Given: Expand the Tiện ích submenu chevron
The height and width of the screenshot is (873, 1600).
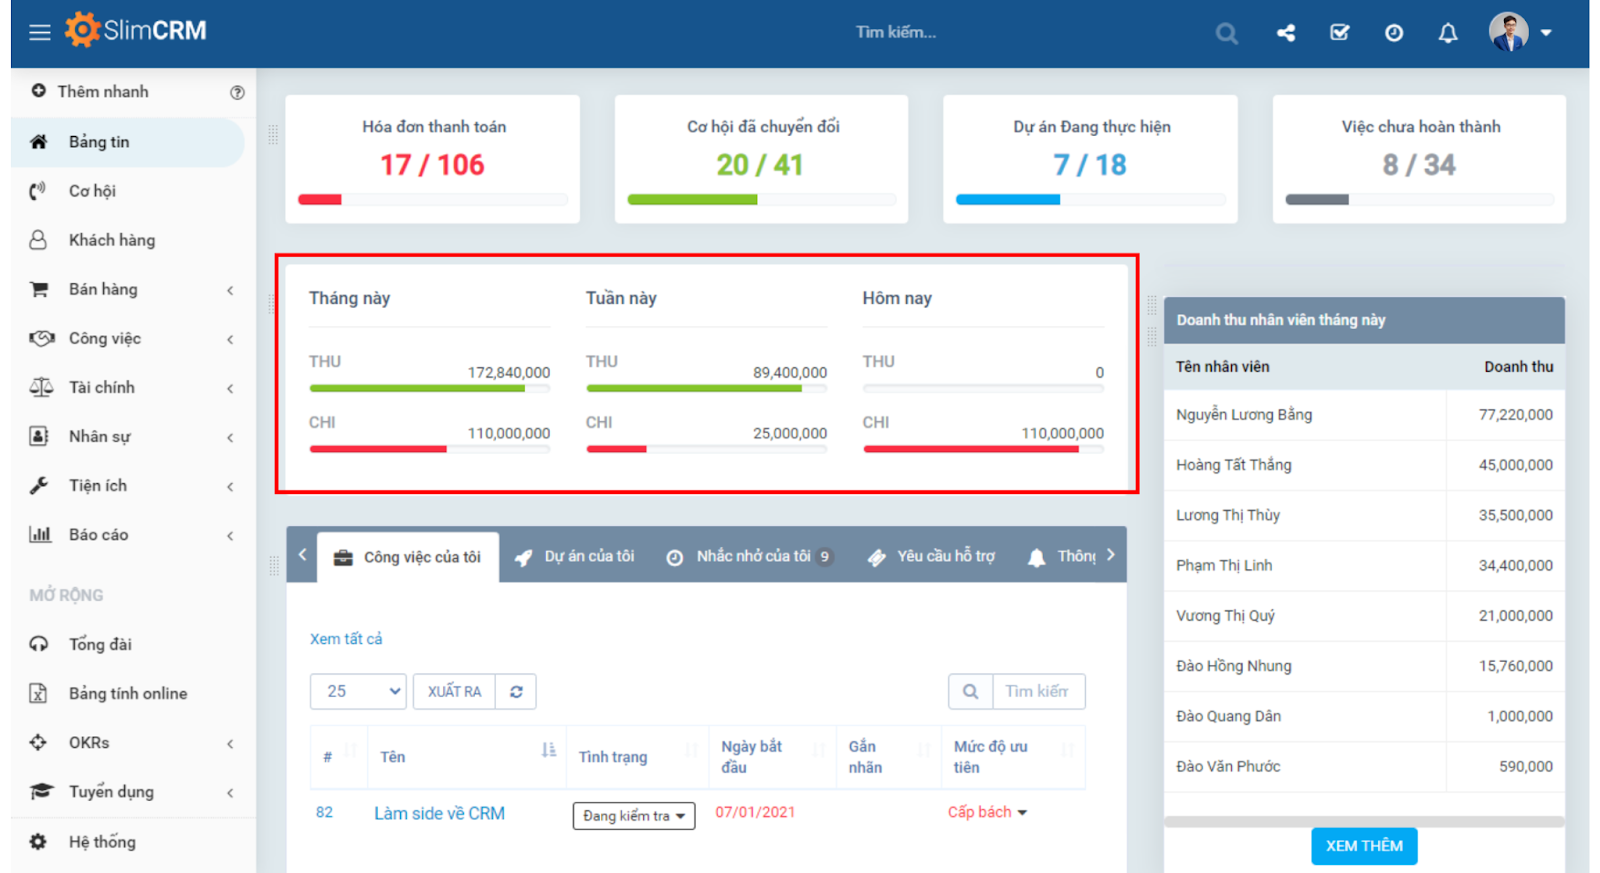Looking at the screenshot, I should point(230,486).
